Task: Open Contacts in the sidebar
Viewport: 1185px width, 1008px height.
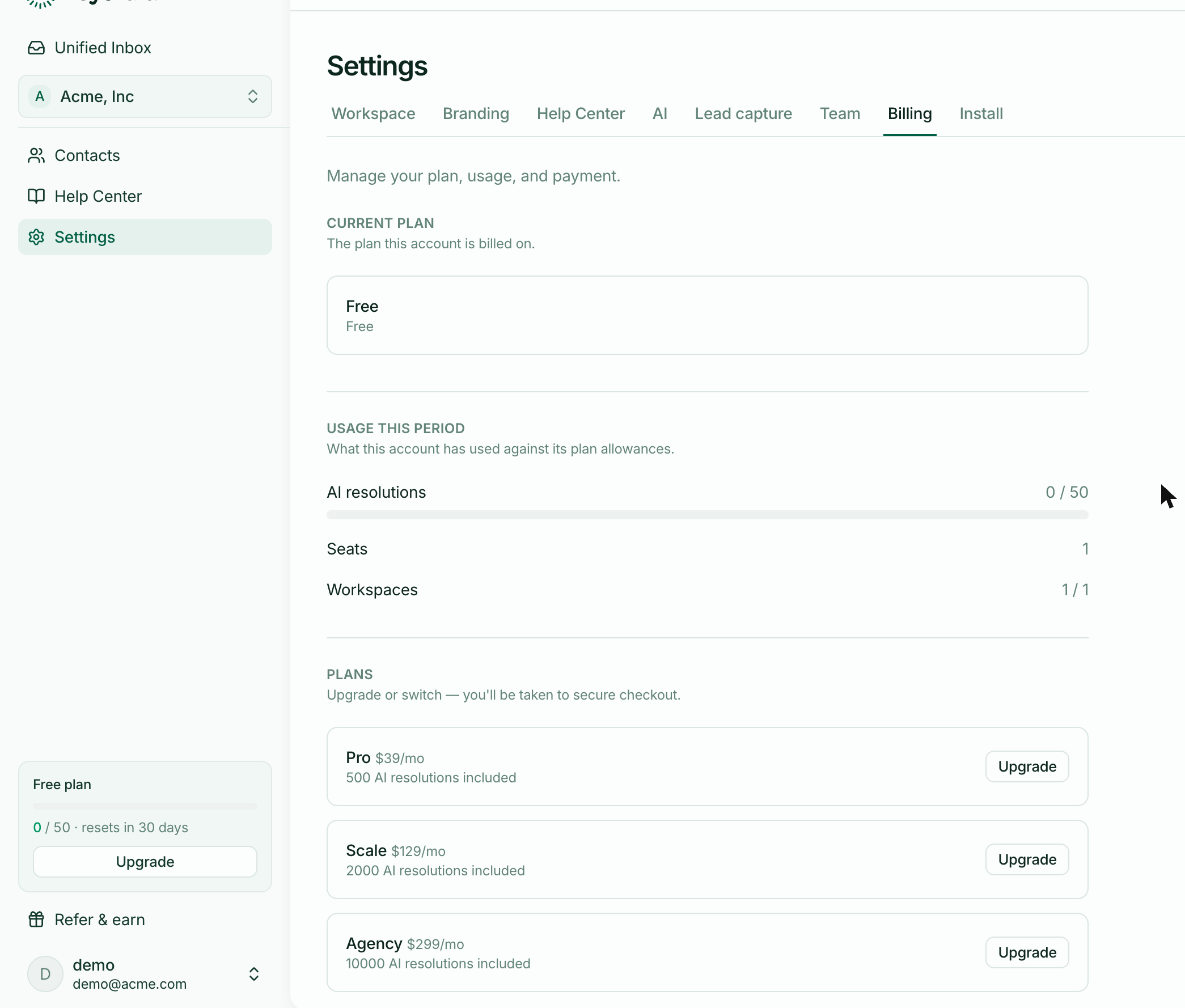Action: click(x=145, y=156)
